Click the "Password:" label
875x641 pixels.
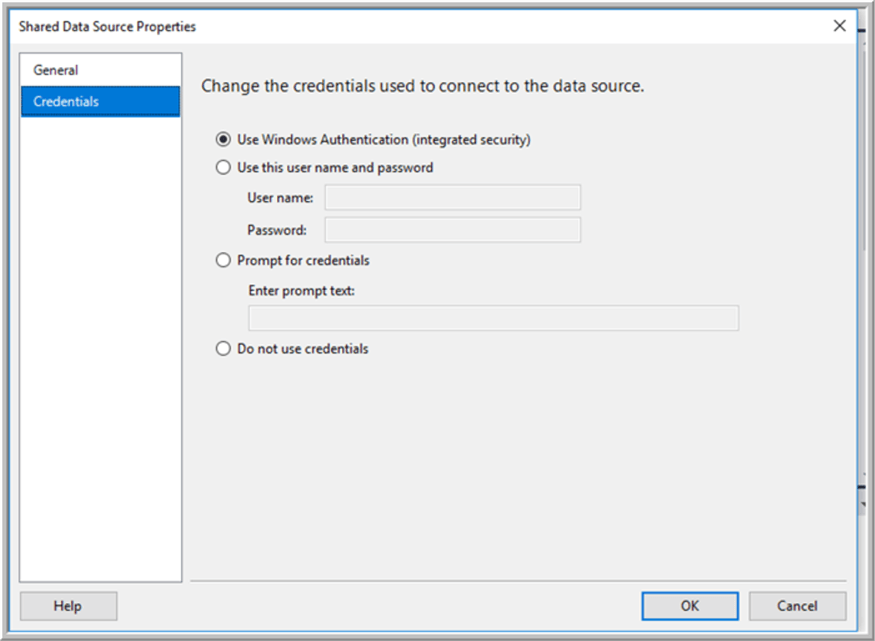click(x=277, y=230)
